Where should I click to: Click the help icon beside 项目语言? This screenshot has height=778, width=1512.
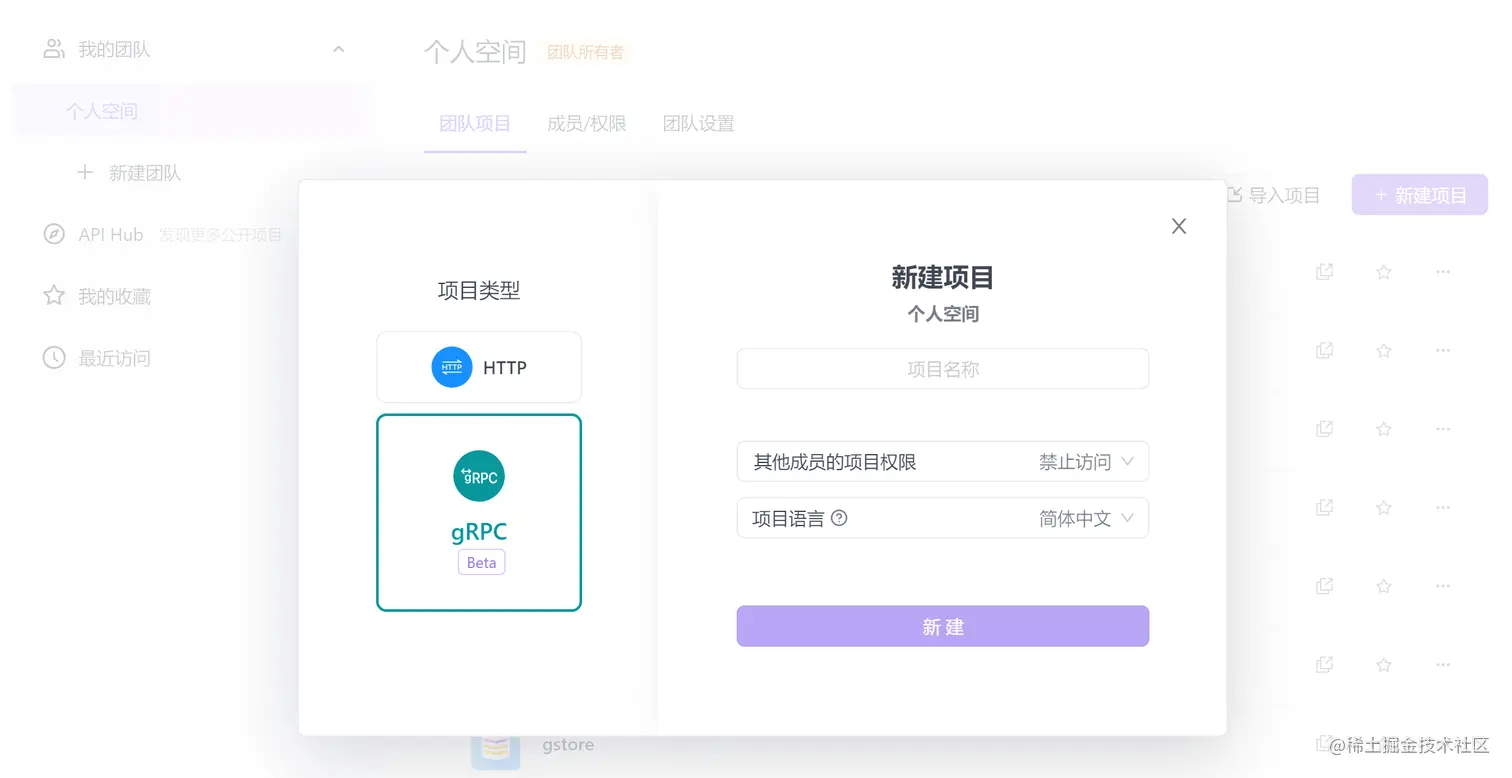coord(839,519)
